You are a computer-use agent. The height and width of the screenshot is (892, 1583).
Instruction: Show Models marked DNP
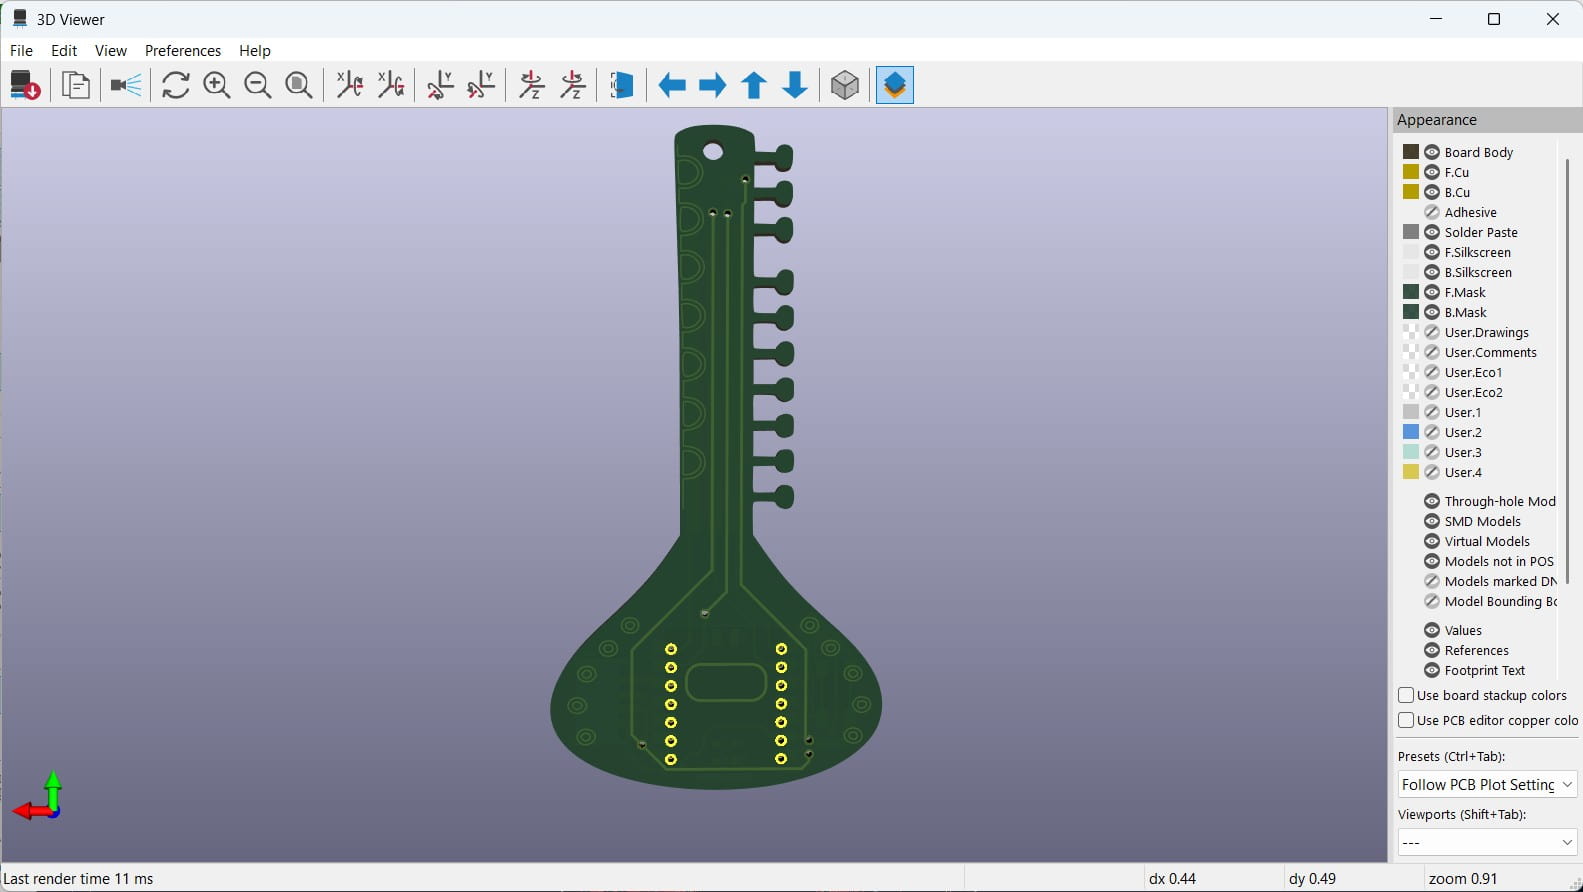1432,581
